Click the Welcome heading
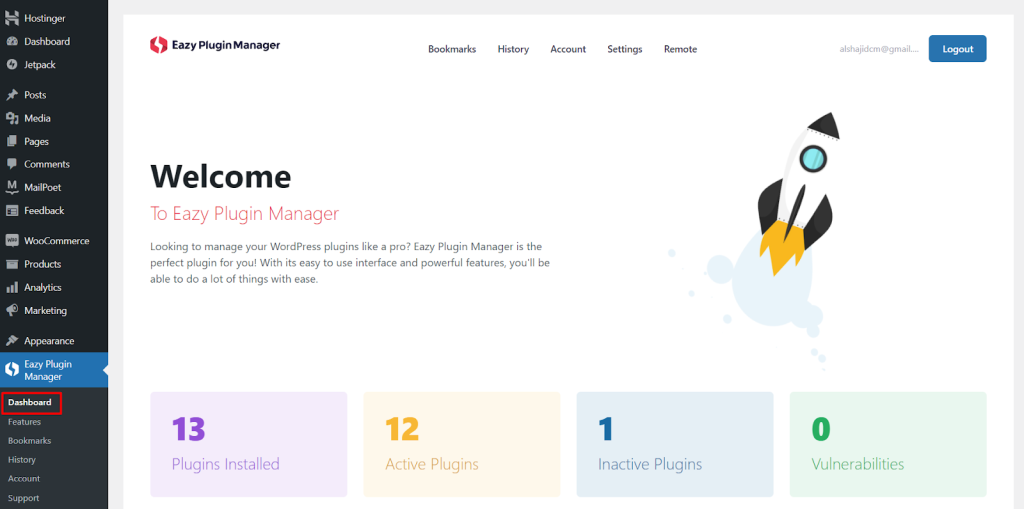 (221, 176)
